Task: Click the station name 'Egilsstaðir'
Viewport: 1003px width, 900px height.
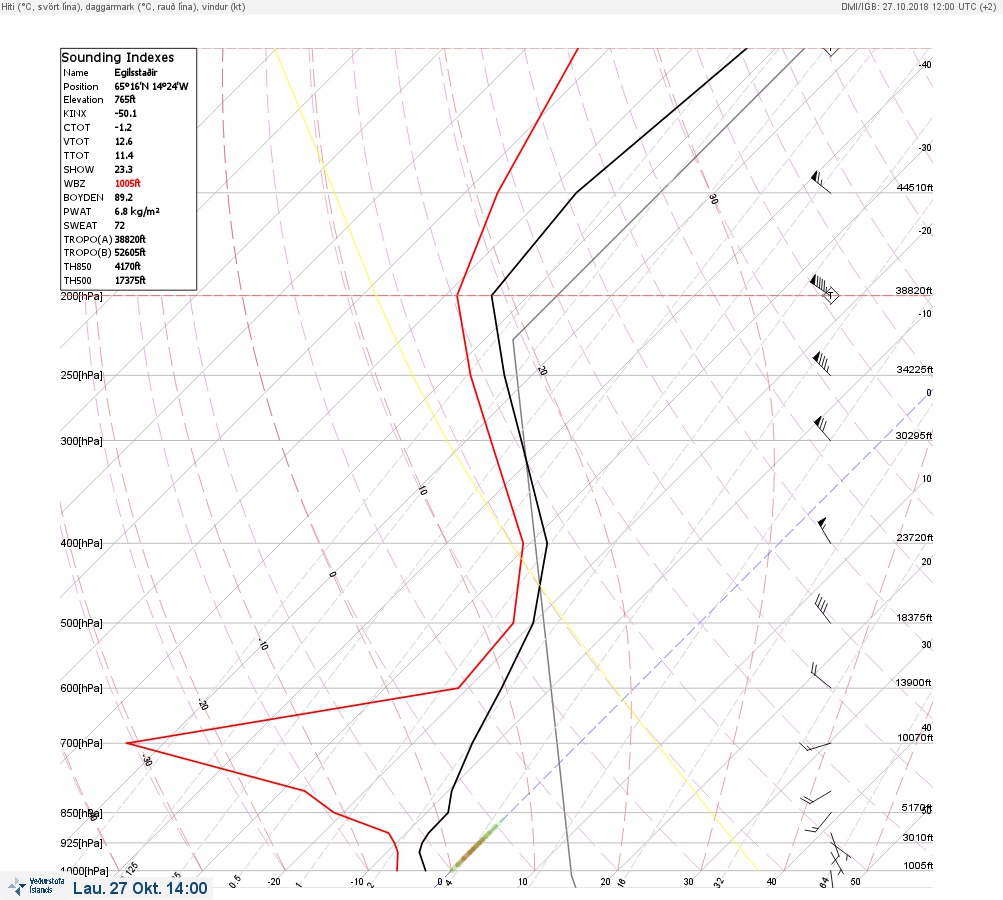Action: coord(136,72)
